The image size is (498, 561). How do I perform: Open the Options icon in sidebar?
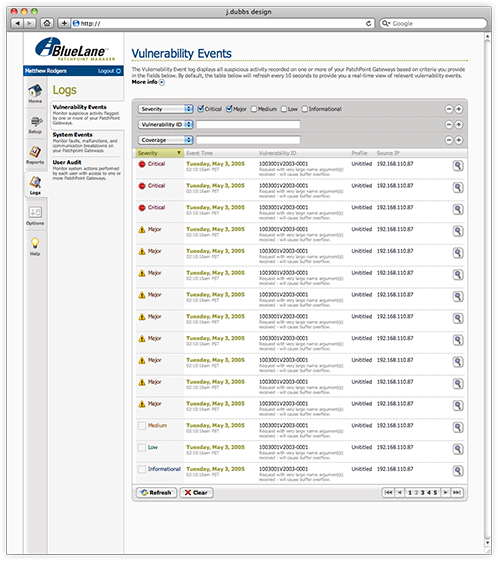pos(35,213)
